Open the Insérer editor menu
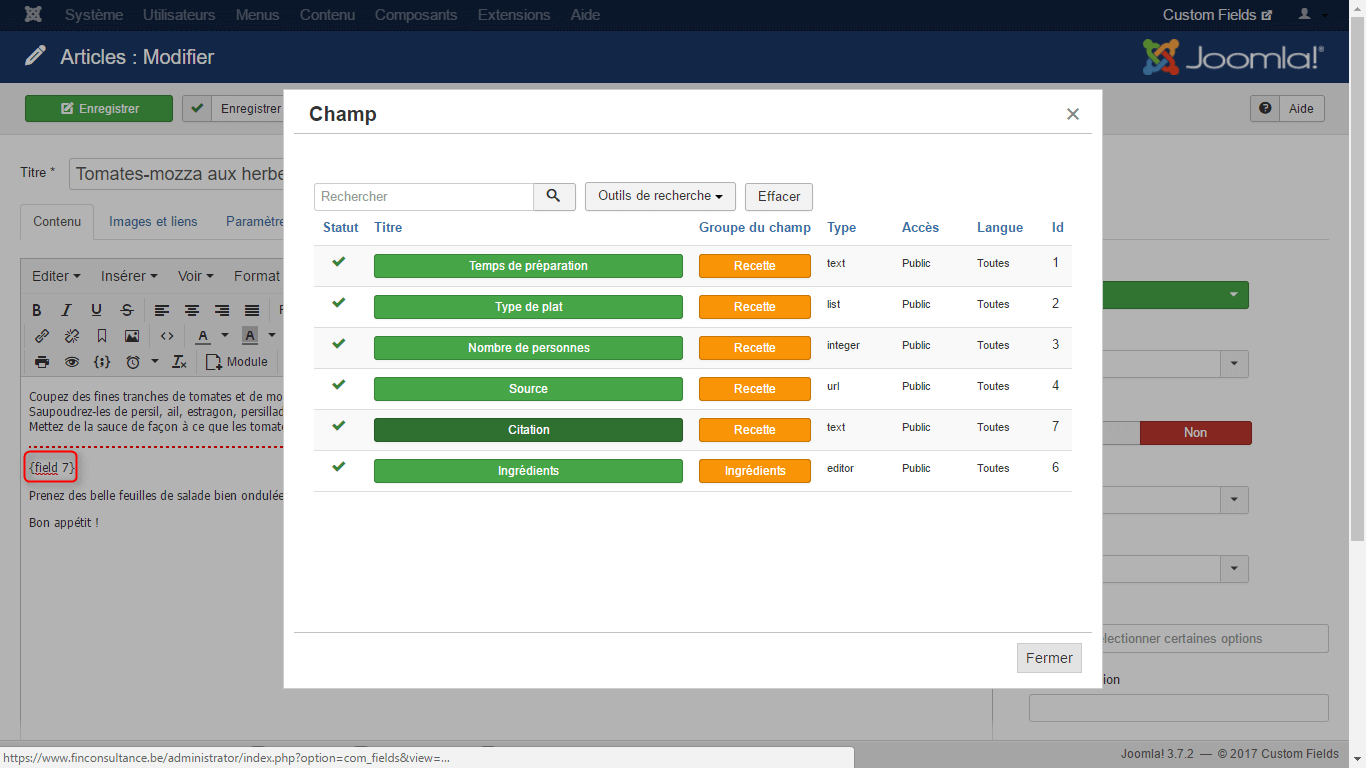1366x768 pixels. tap(130, 276)
